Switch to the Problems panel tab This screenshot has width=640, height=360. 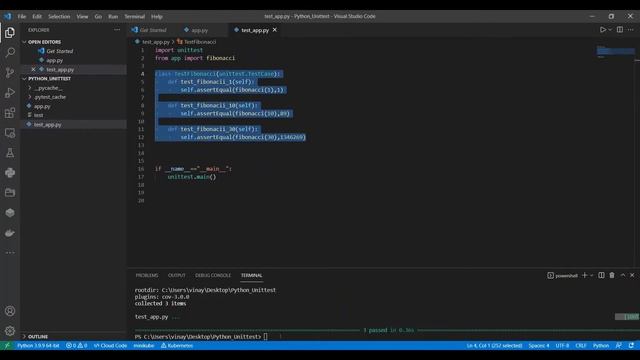coord(147,276)
